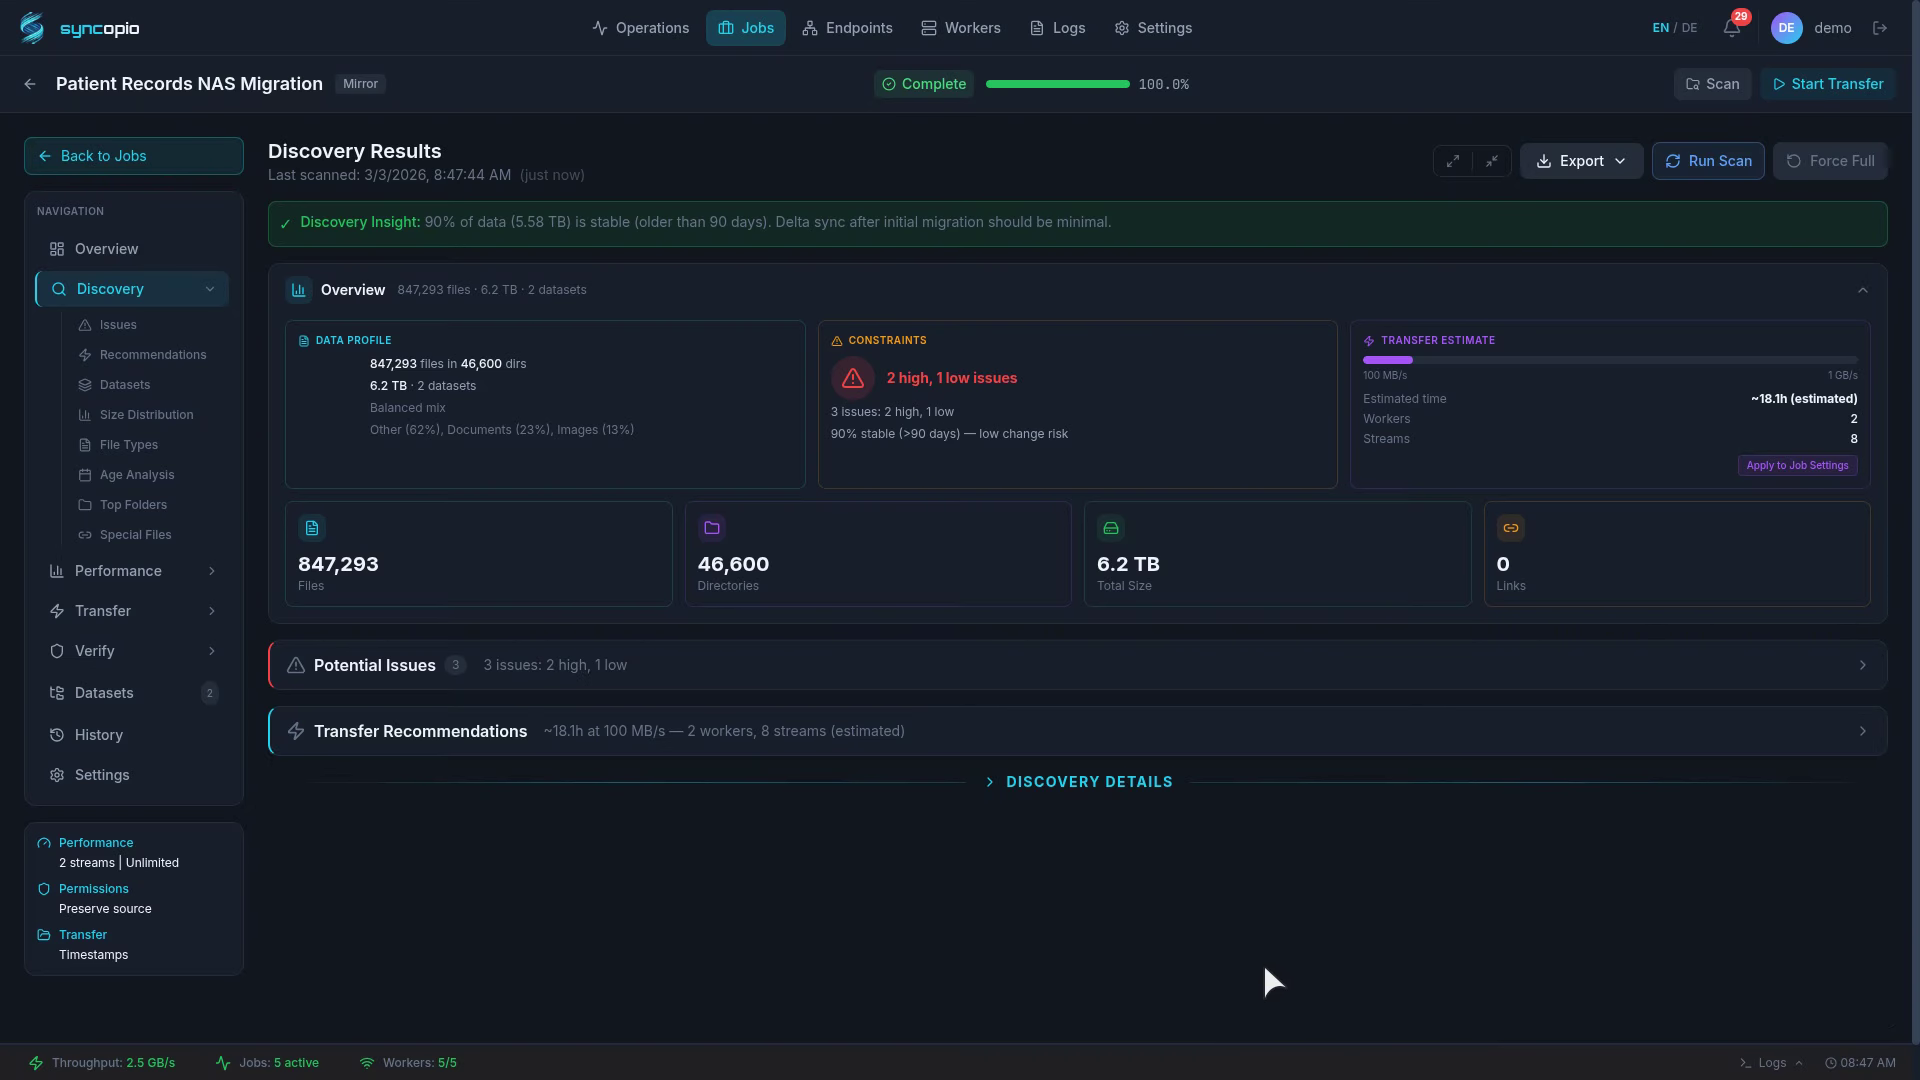Expand the Transfer Recommendations section
Image resolution: width=1920 pixels, height=1080 pixels.
click(1077, 731)
